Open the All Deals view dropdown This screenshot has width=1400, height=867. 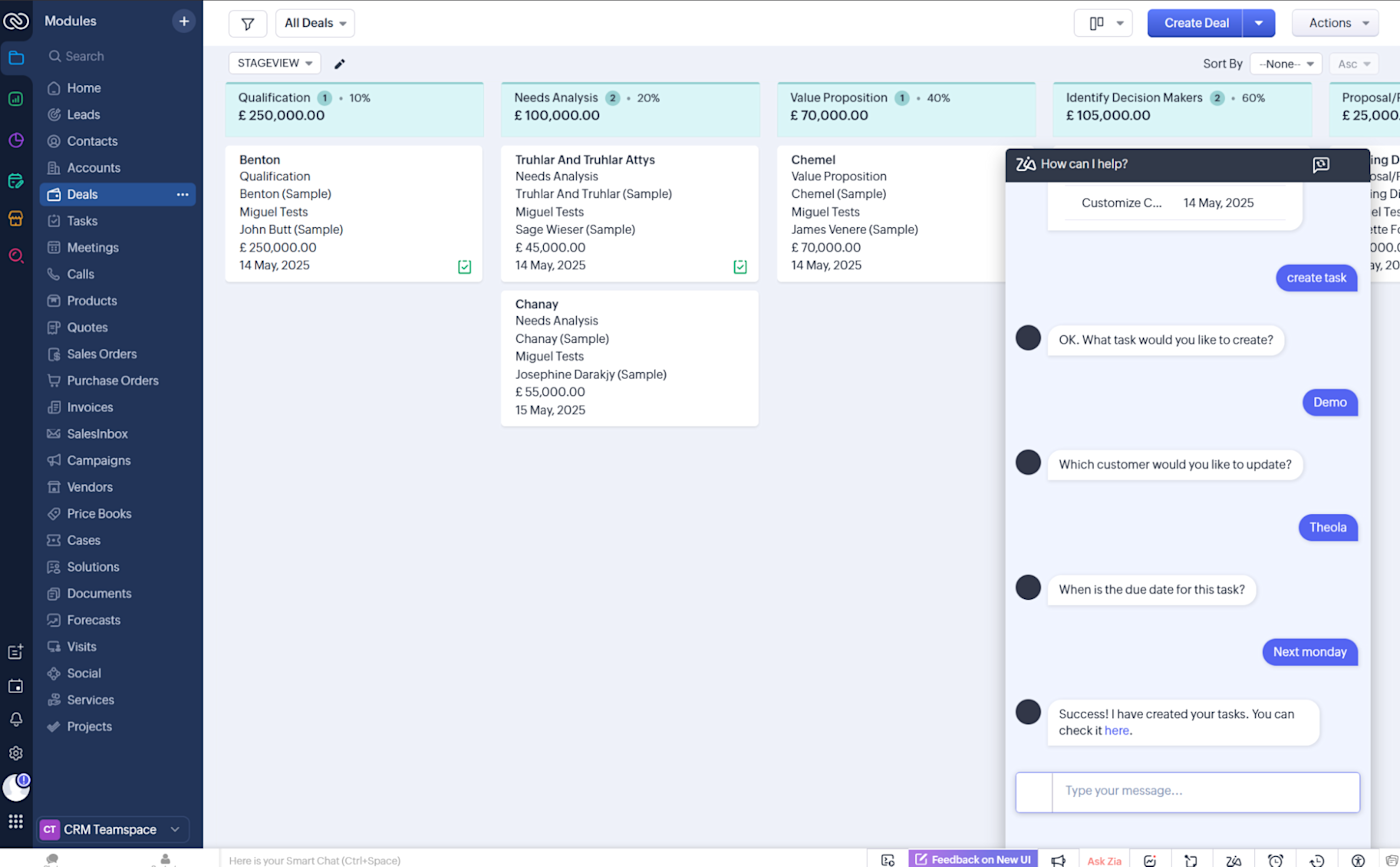pos(315,23)
